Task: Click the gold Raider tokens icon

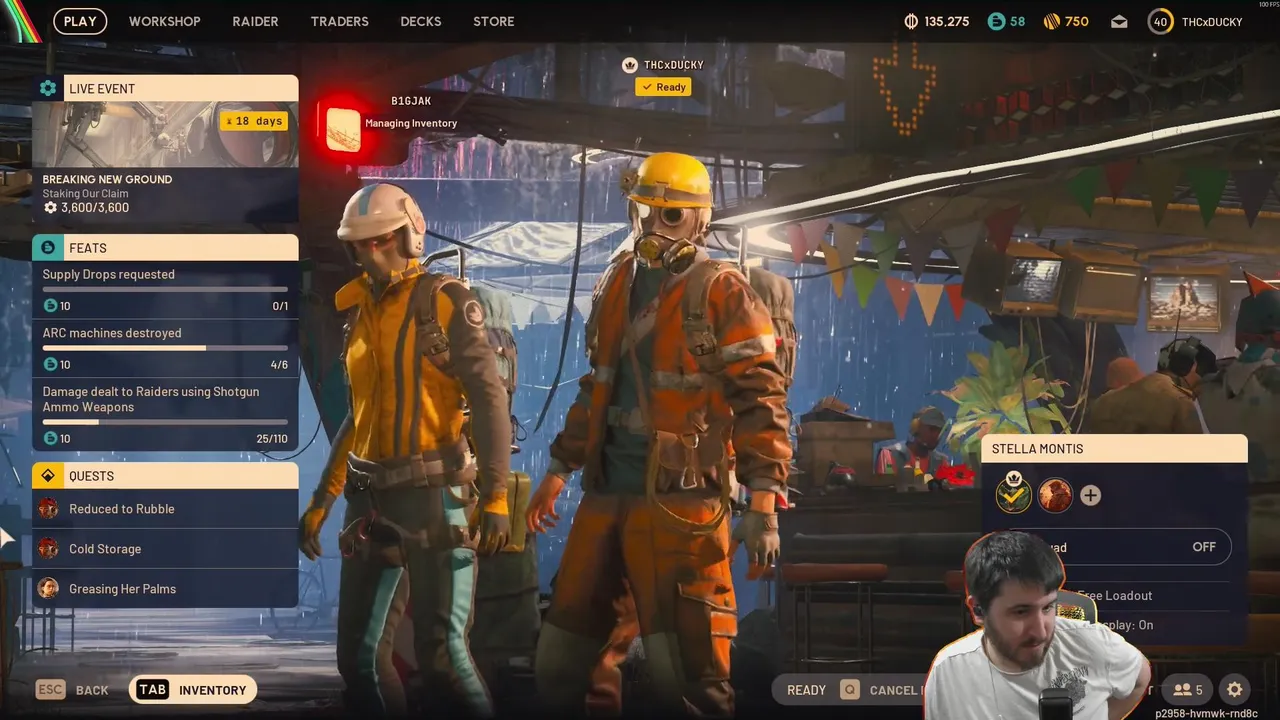Action: click(1051, 21)
